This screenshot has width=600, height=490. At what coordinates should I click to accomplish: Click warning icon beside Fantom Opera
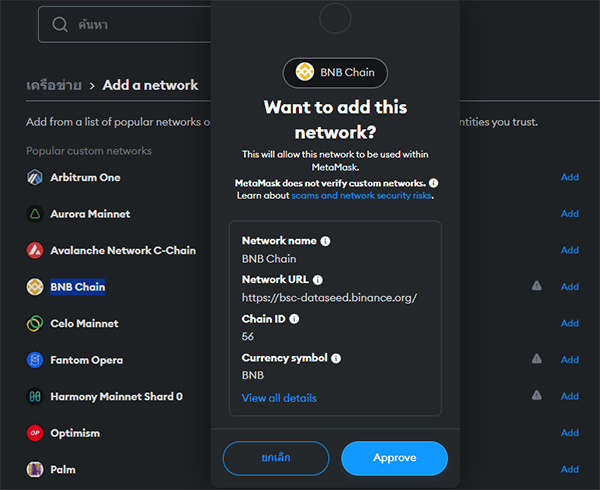(536, 359)
